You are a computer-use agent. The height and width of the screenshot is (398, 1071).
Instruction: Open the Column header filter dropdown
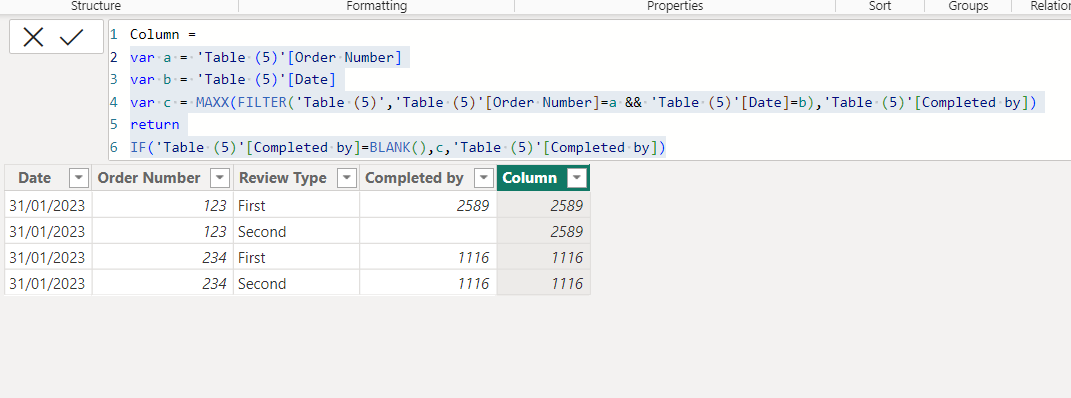(578, 178)
